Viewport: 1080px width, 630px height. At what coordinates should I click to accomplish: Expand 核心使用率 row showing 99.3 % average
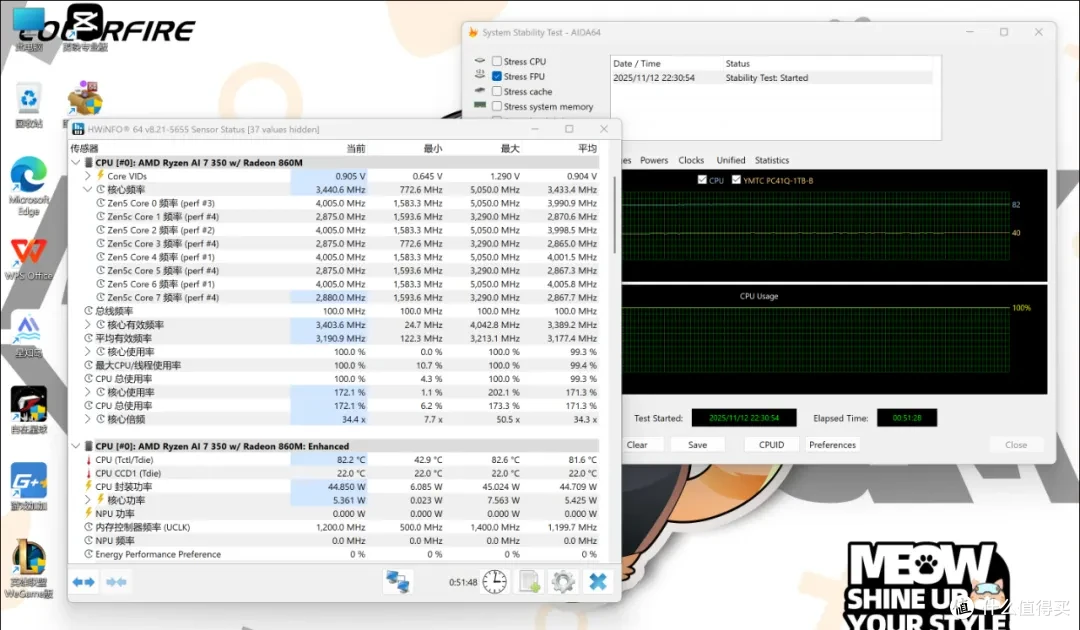[x=87, y=351]
